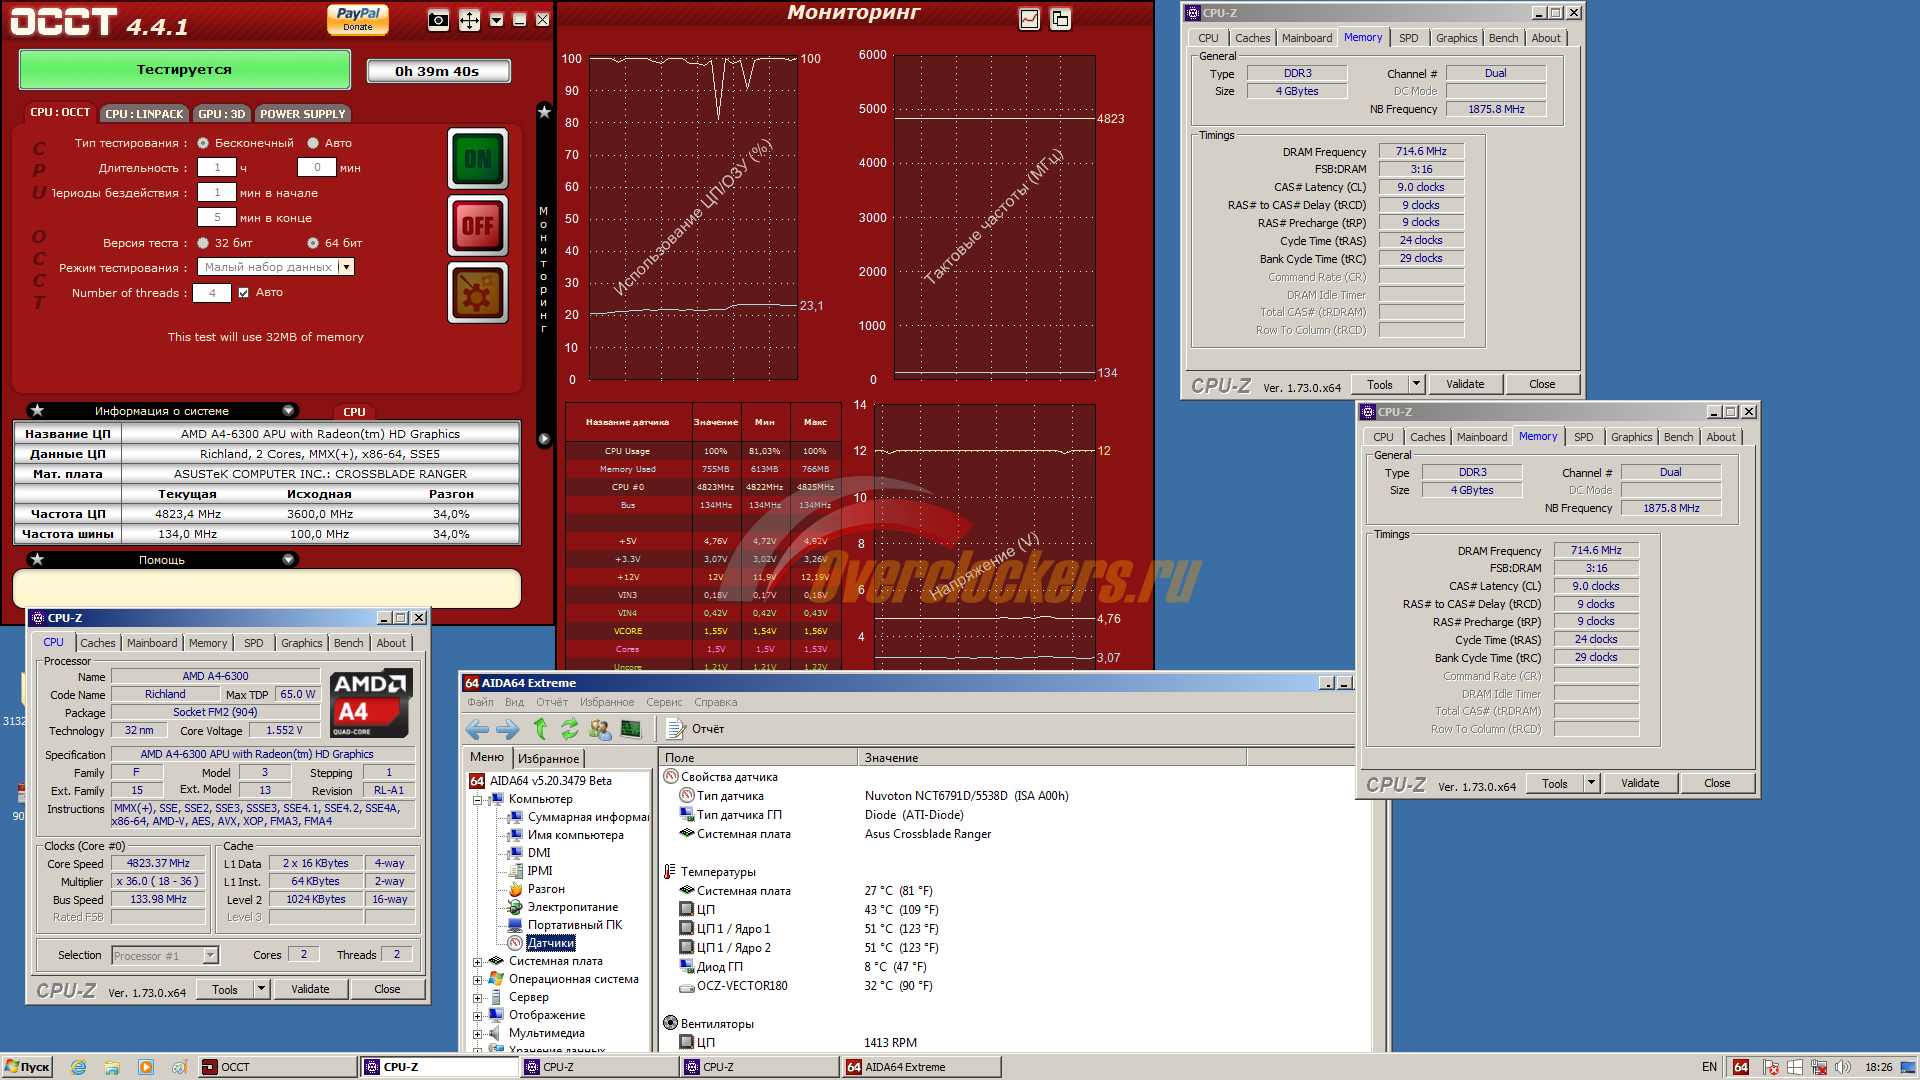1920x1080 pixels.
Task: Open the AIDA64 Report (Отчёт) toolbar icon
Action: (x=676, y=729)
